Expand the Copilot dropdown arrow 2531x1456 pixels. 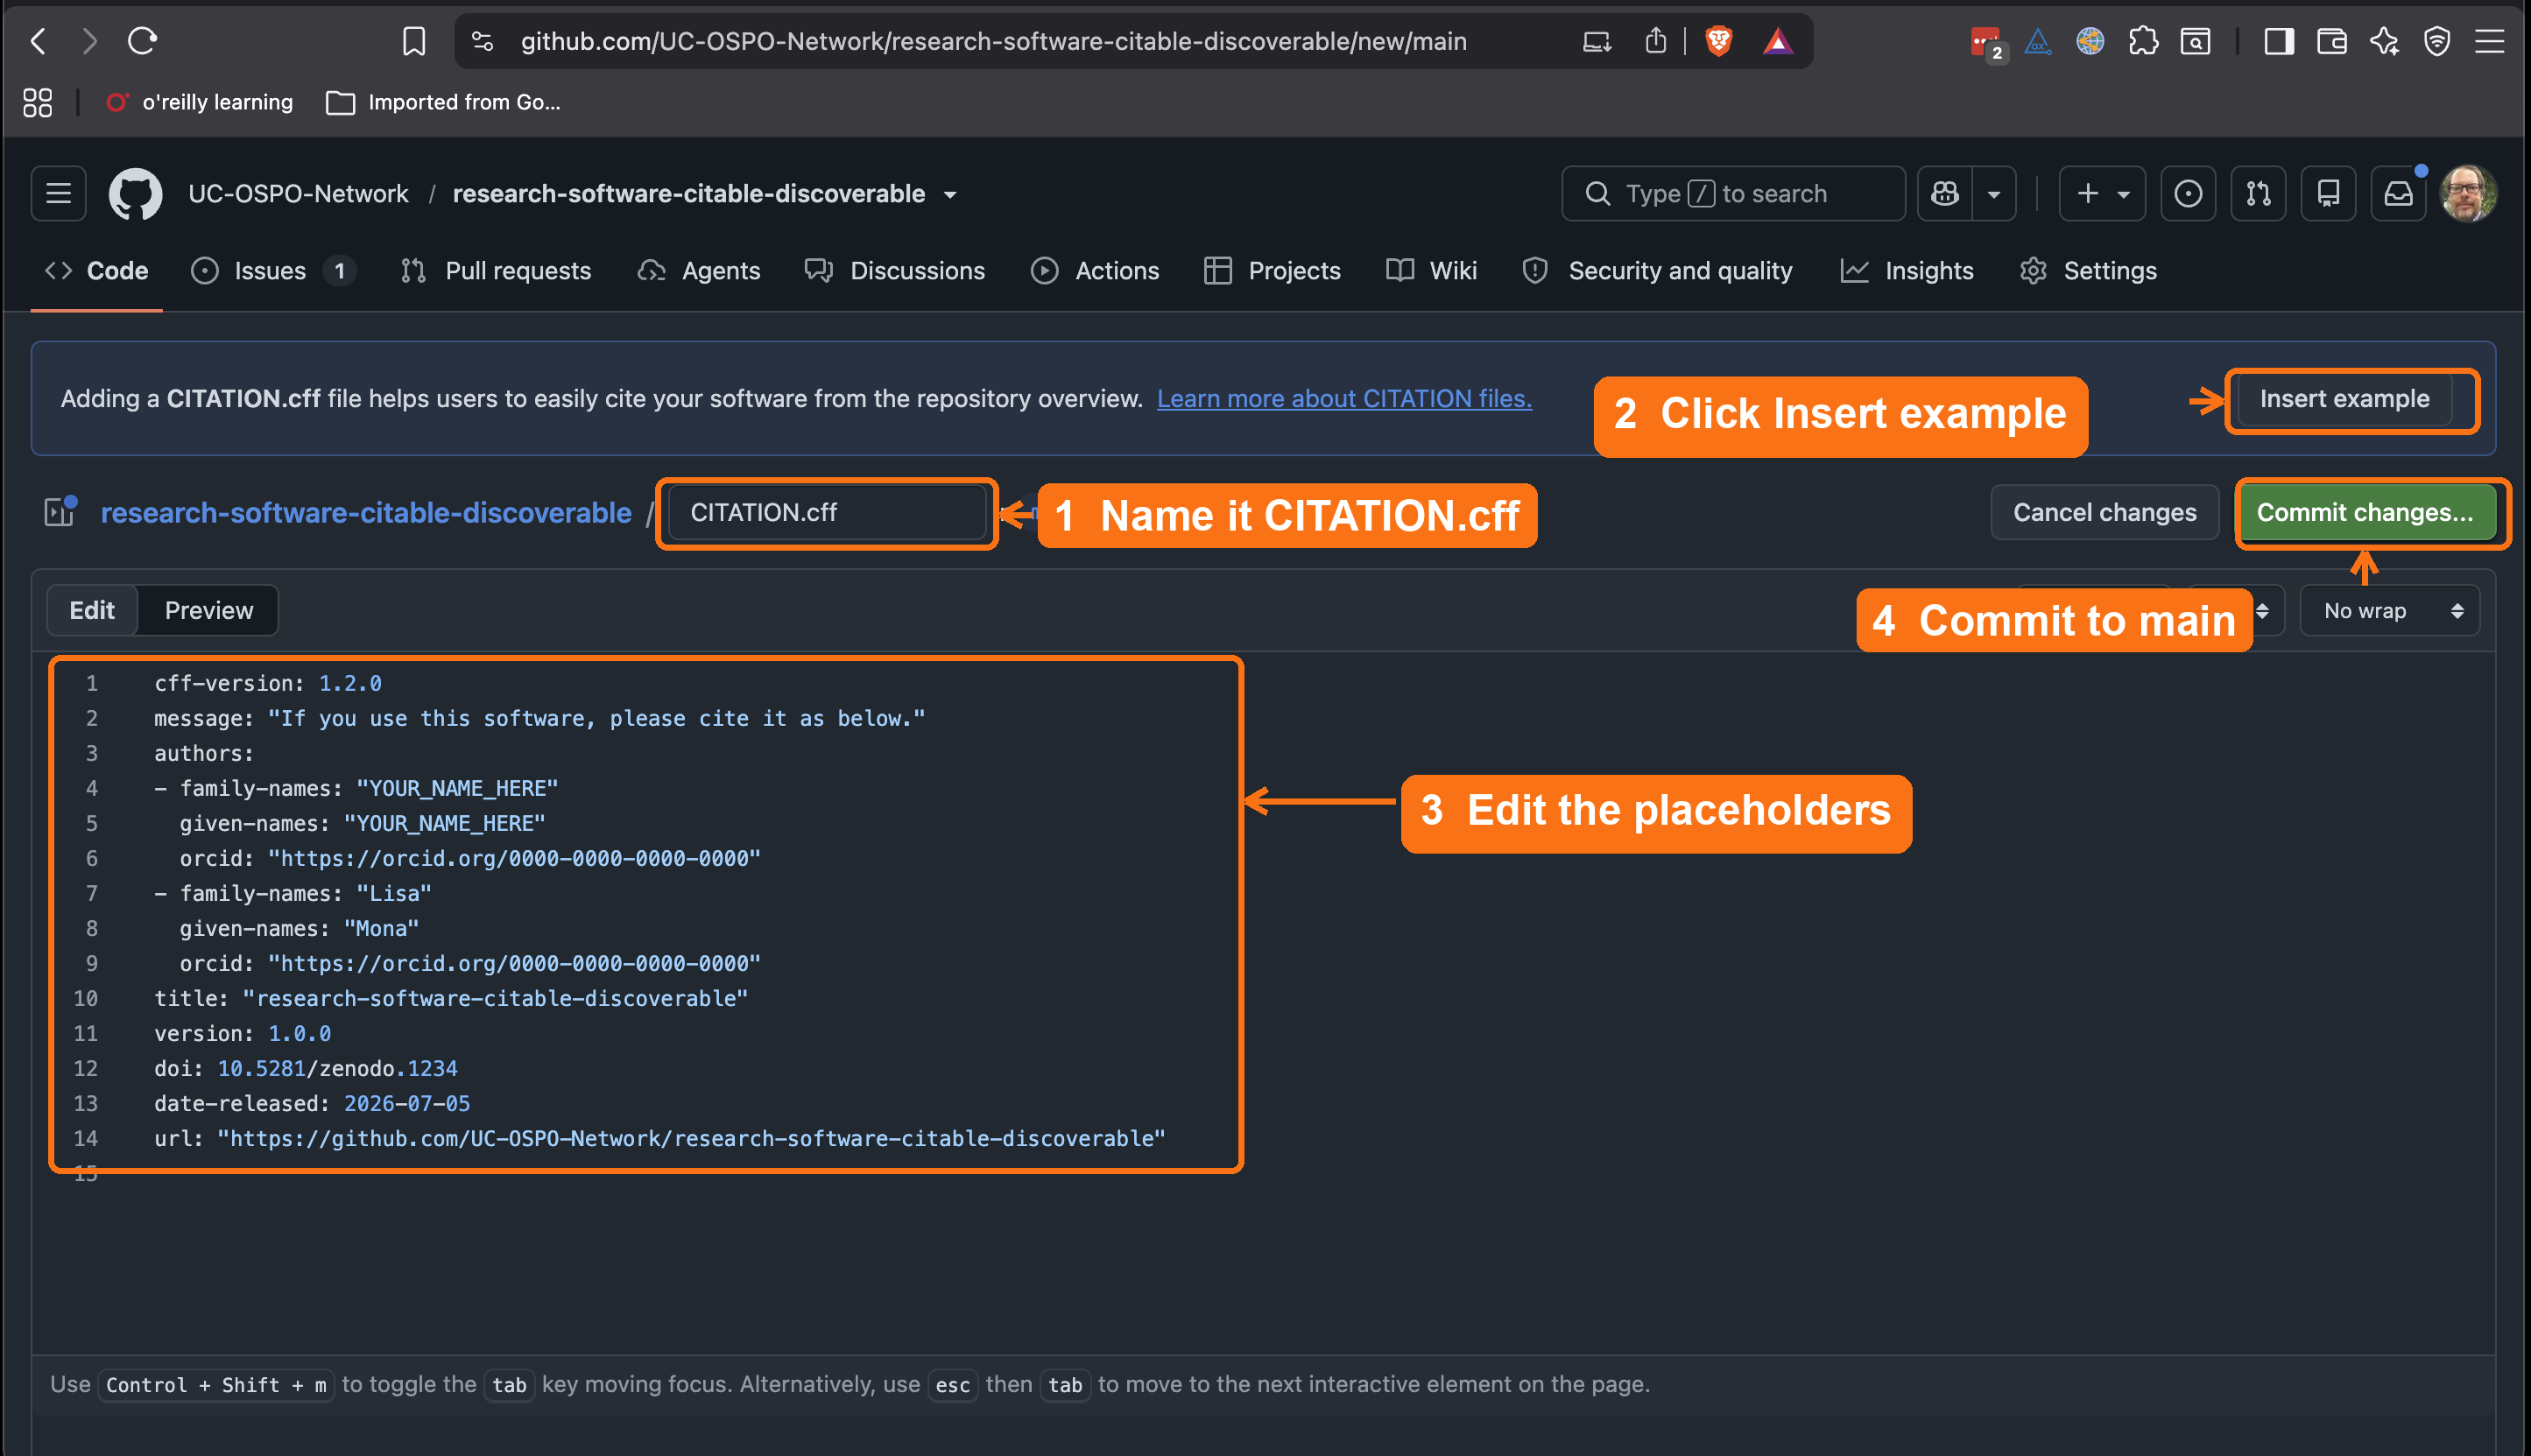[1994, 193]
